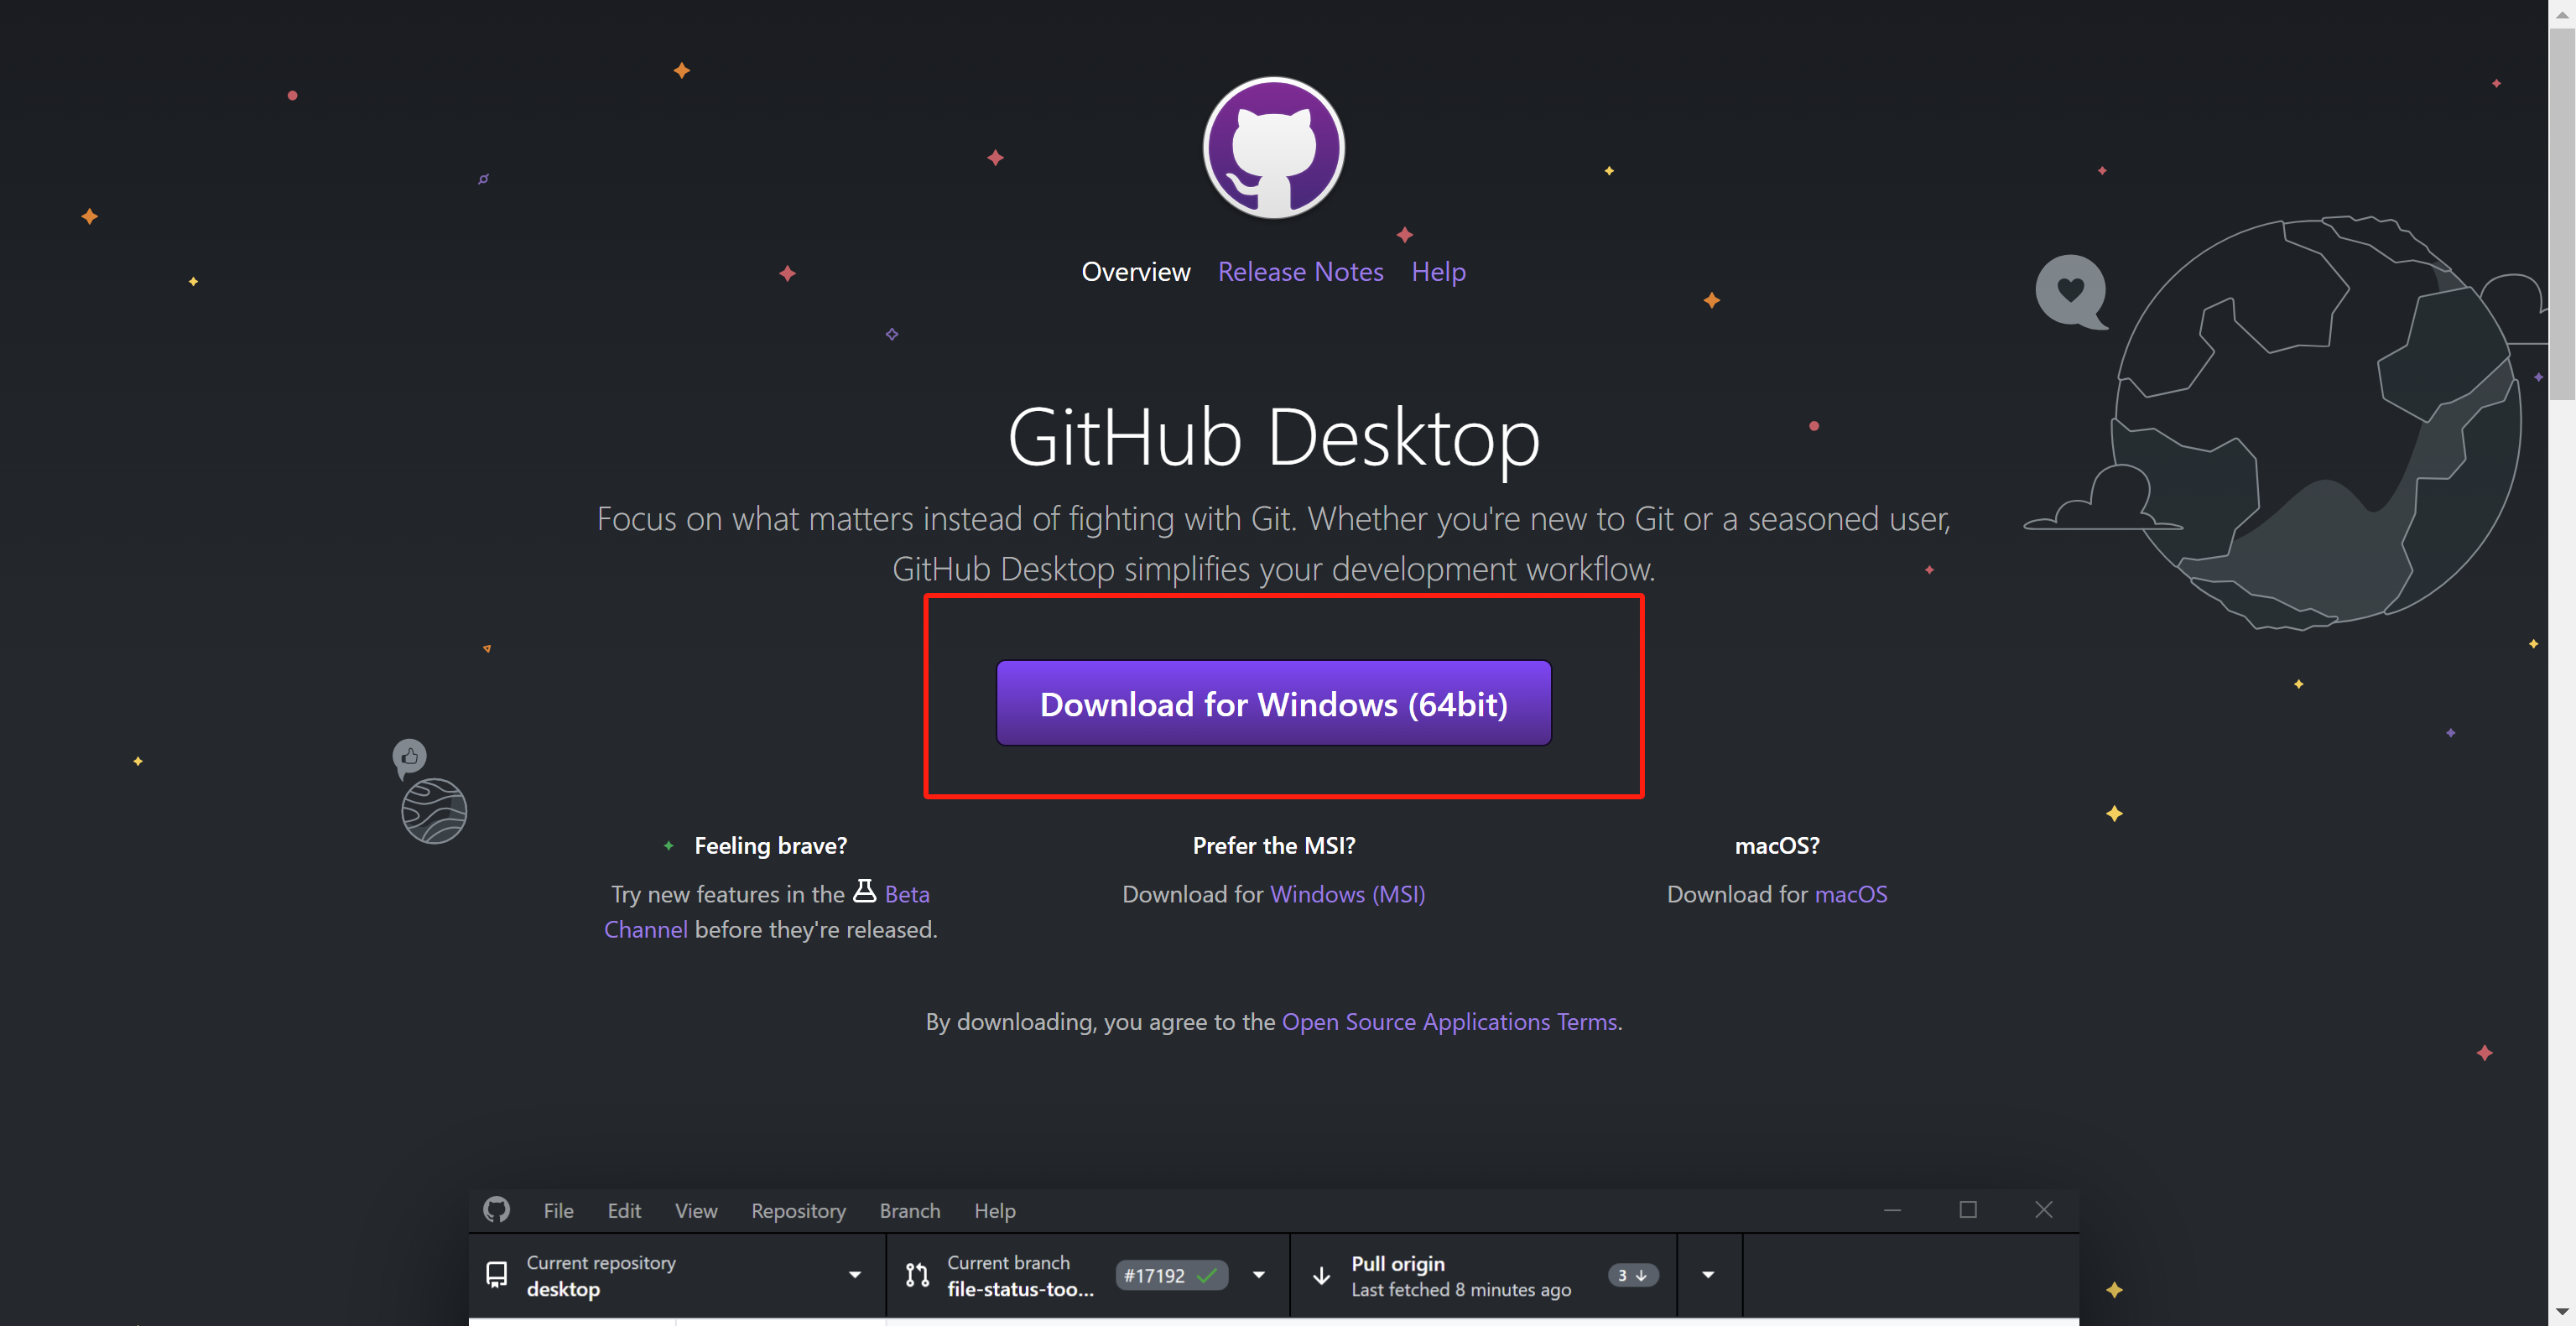
Task: Expand the Current branch dropdown
Action: tap(1262, 1276)
